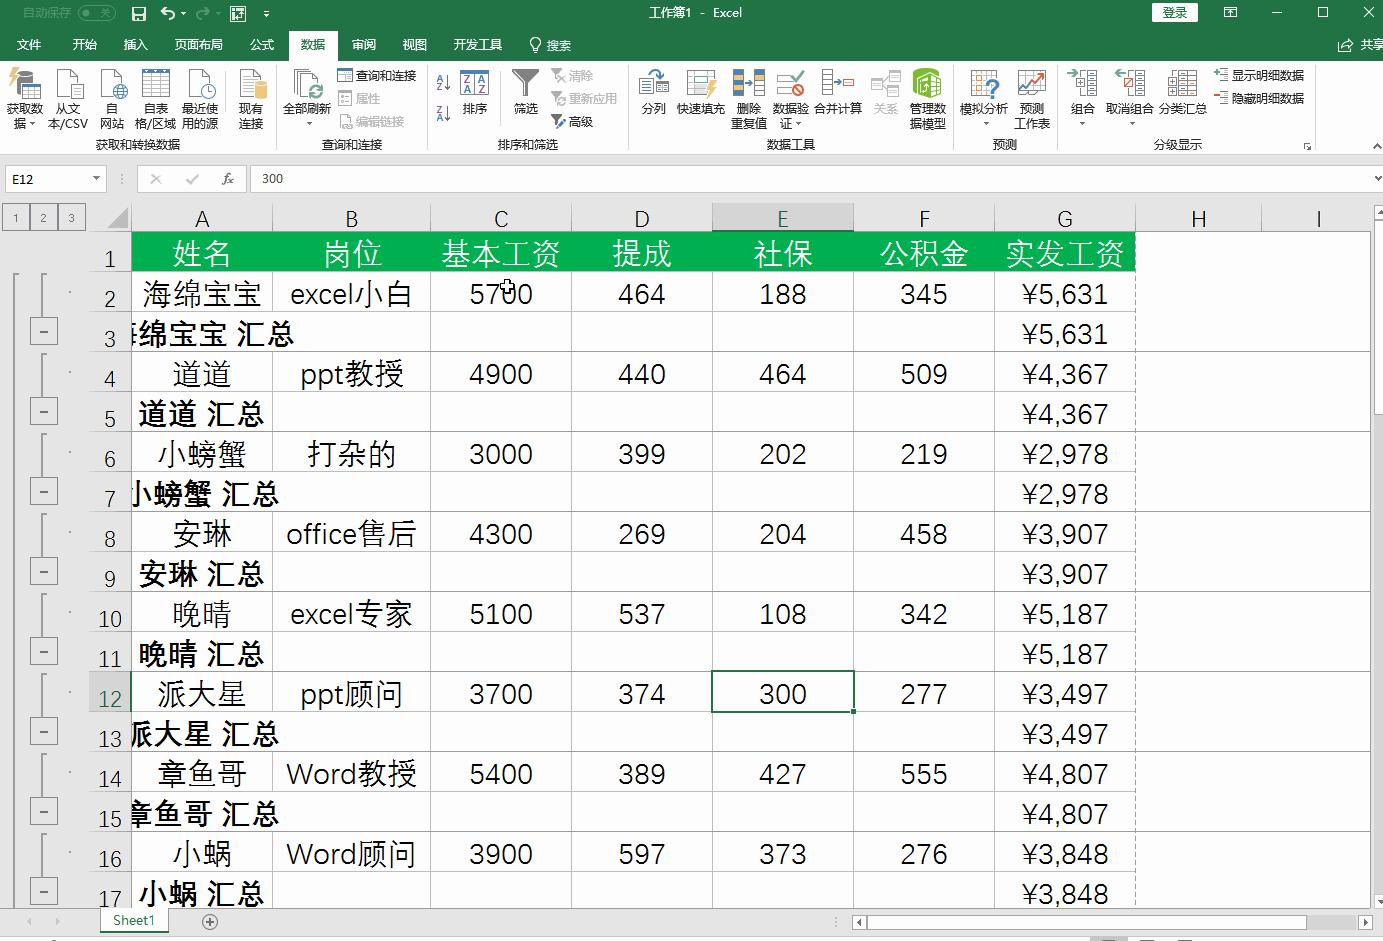Image resolution: width=1383 pixels, height=941 pixels.
Task: Click the 登录 button
Action: [x=1174, y=12]
